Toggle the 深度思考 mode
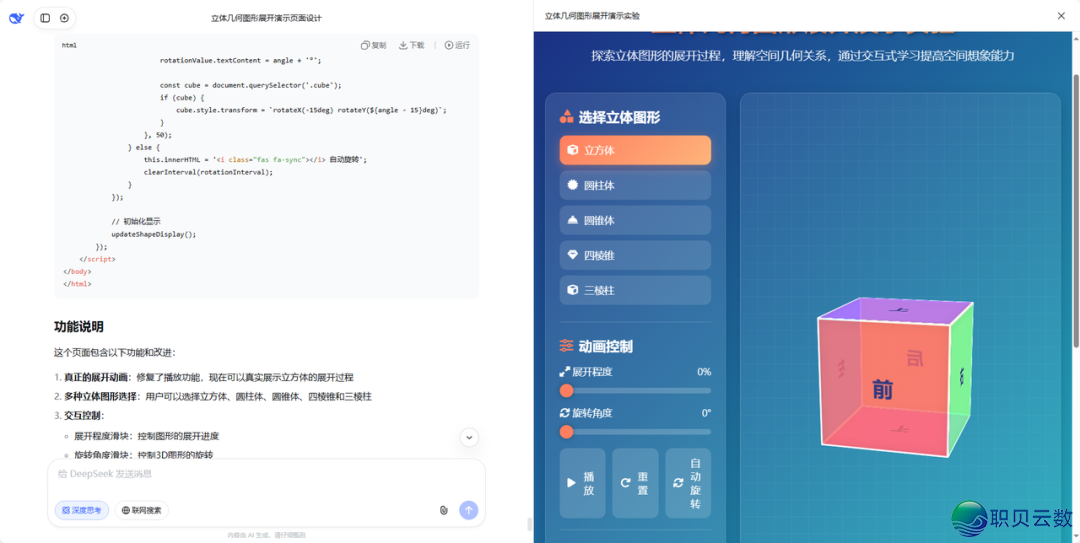This screenshot has height=543, width=1080. pos(82,511)
